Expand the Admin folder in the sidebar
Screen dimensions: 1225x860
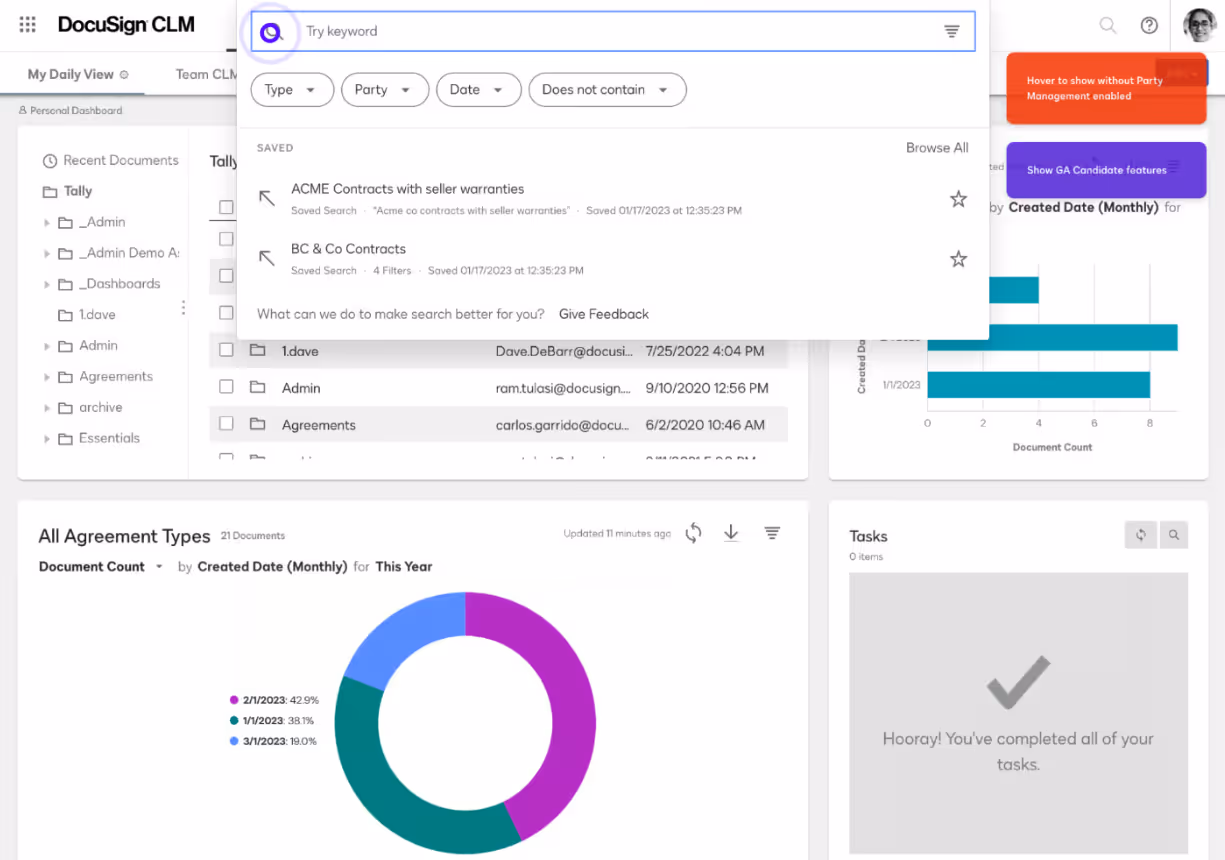(46, 345)
